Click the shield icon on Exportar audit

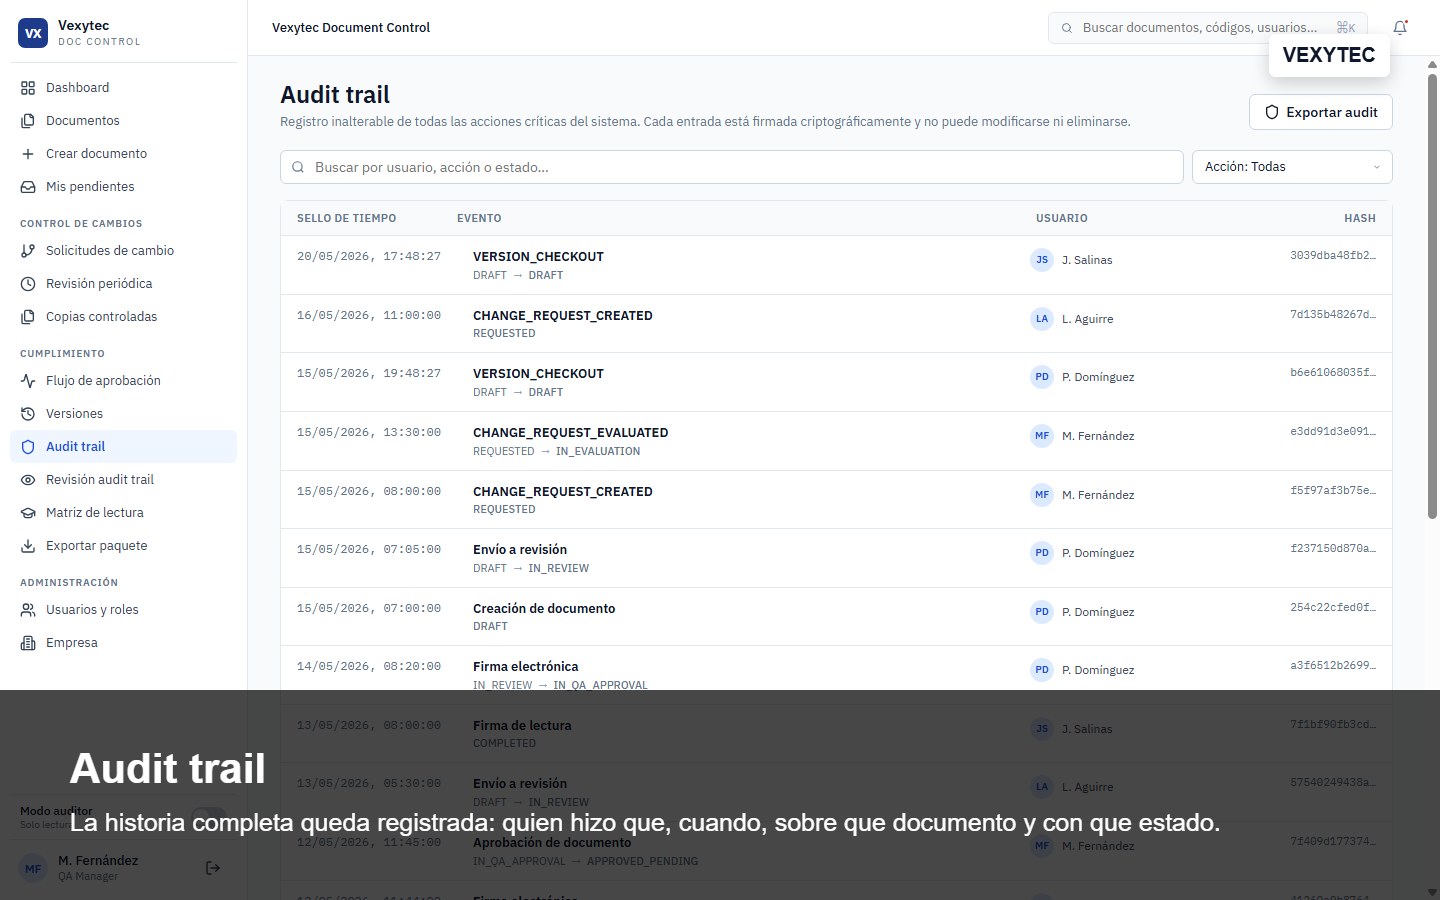point(1272,112)
